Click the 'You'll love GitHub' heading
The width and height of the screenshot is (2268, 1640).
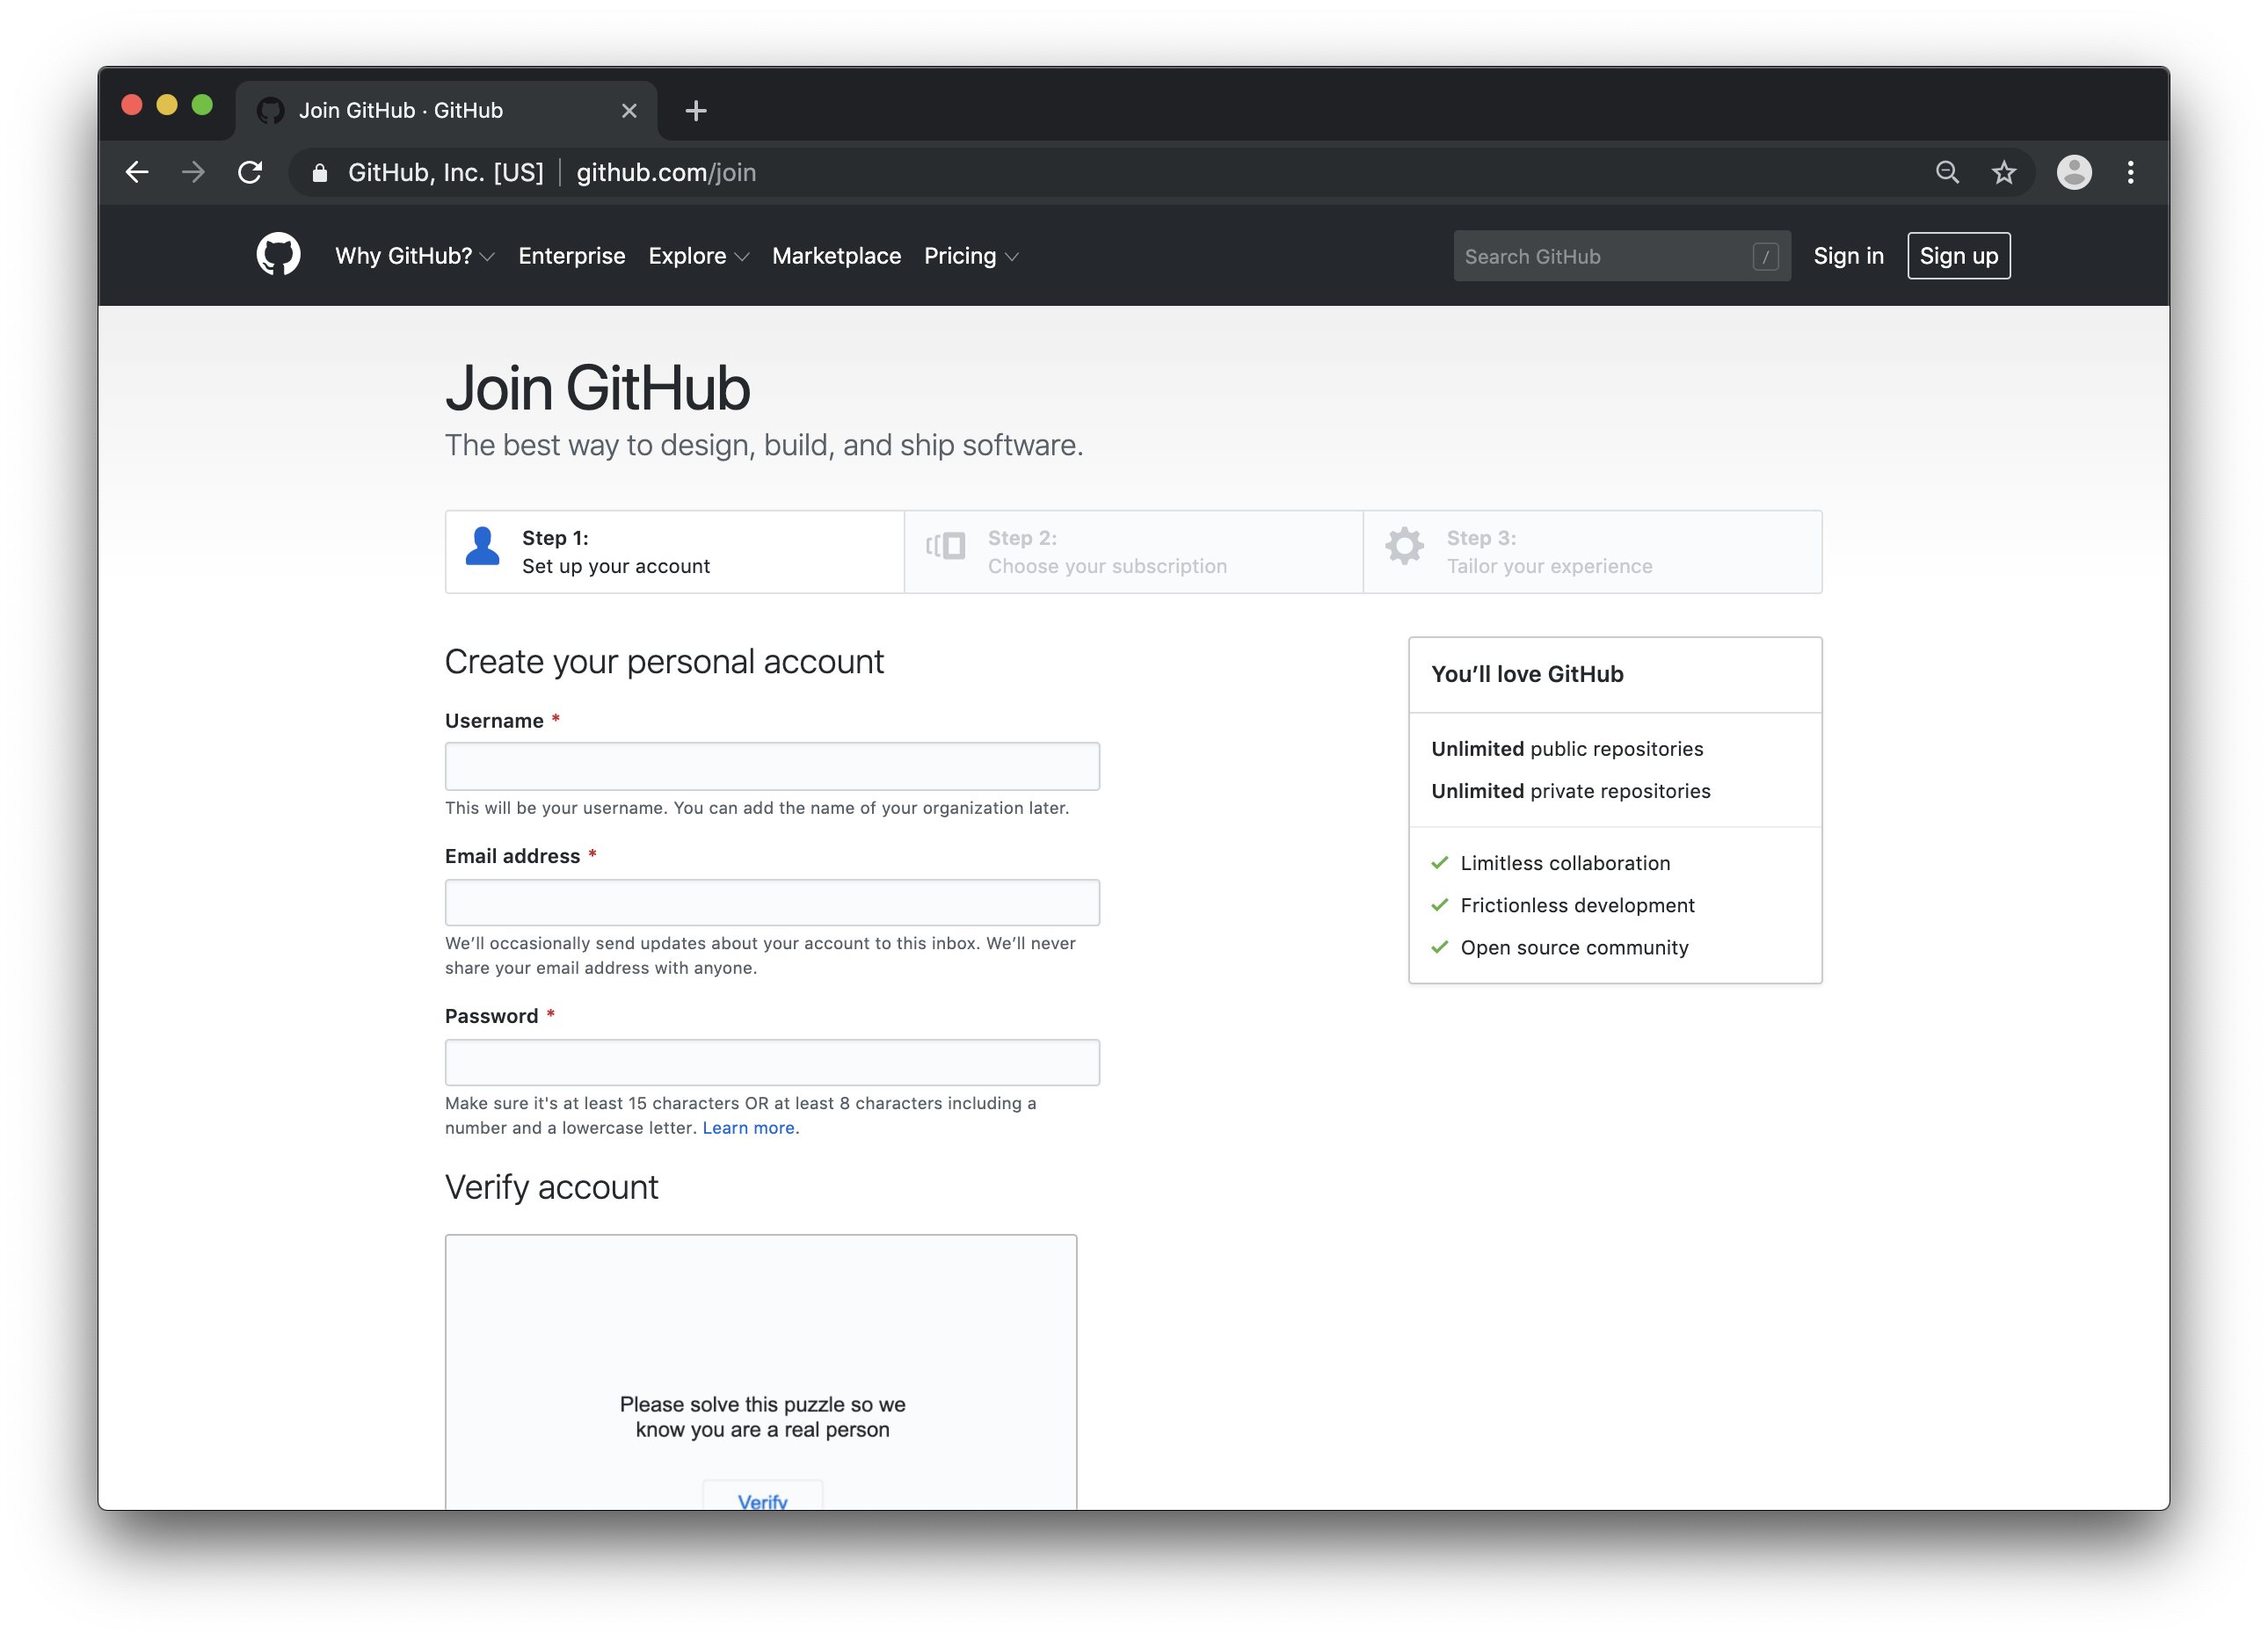point(1526,674)
